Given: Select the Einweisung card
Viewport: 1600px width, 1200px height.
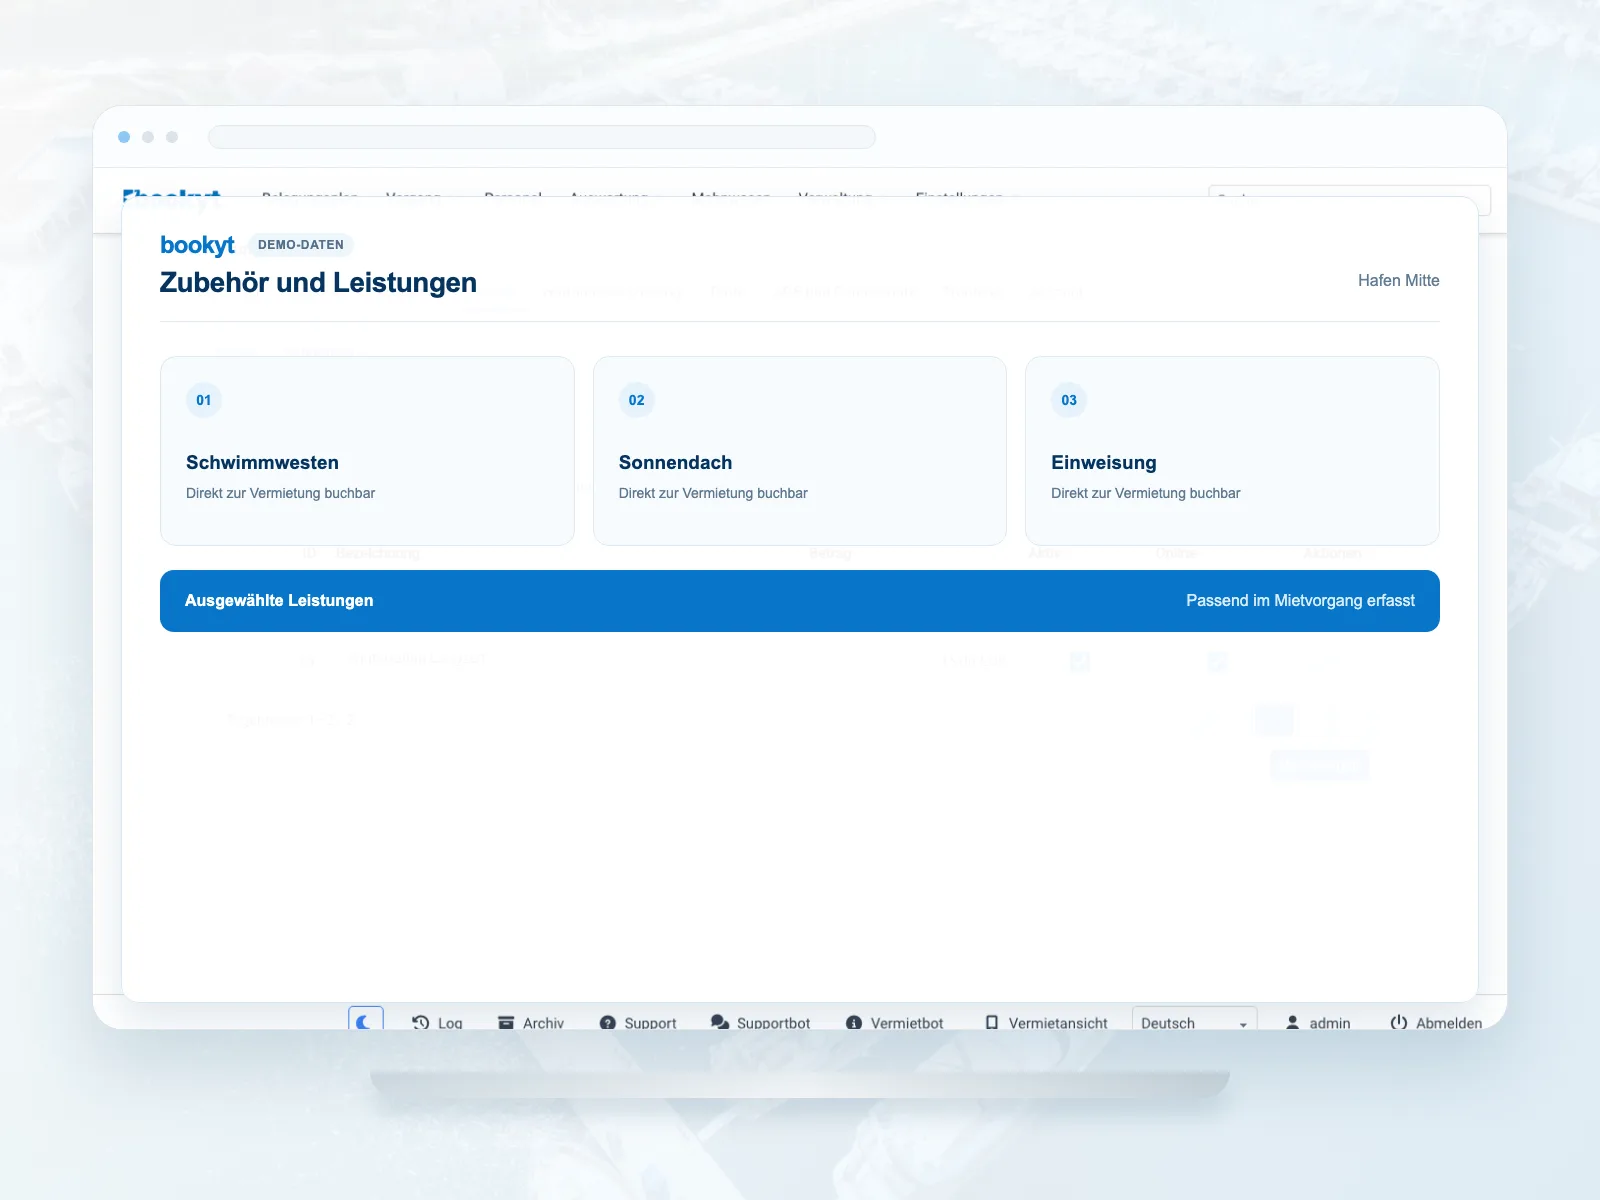Looking at the screenshot, I should point(1232,451).
